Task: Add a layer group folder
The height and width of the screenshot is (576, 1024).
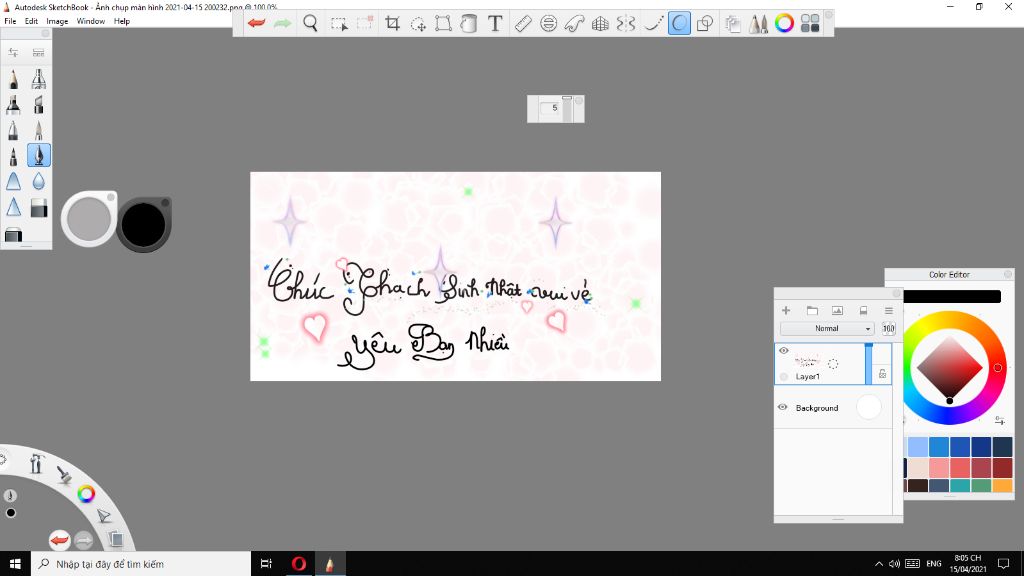Action: (x=812, y=310)
